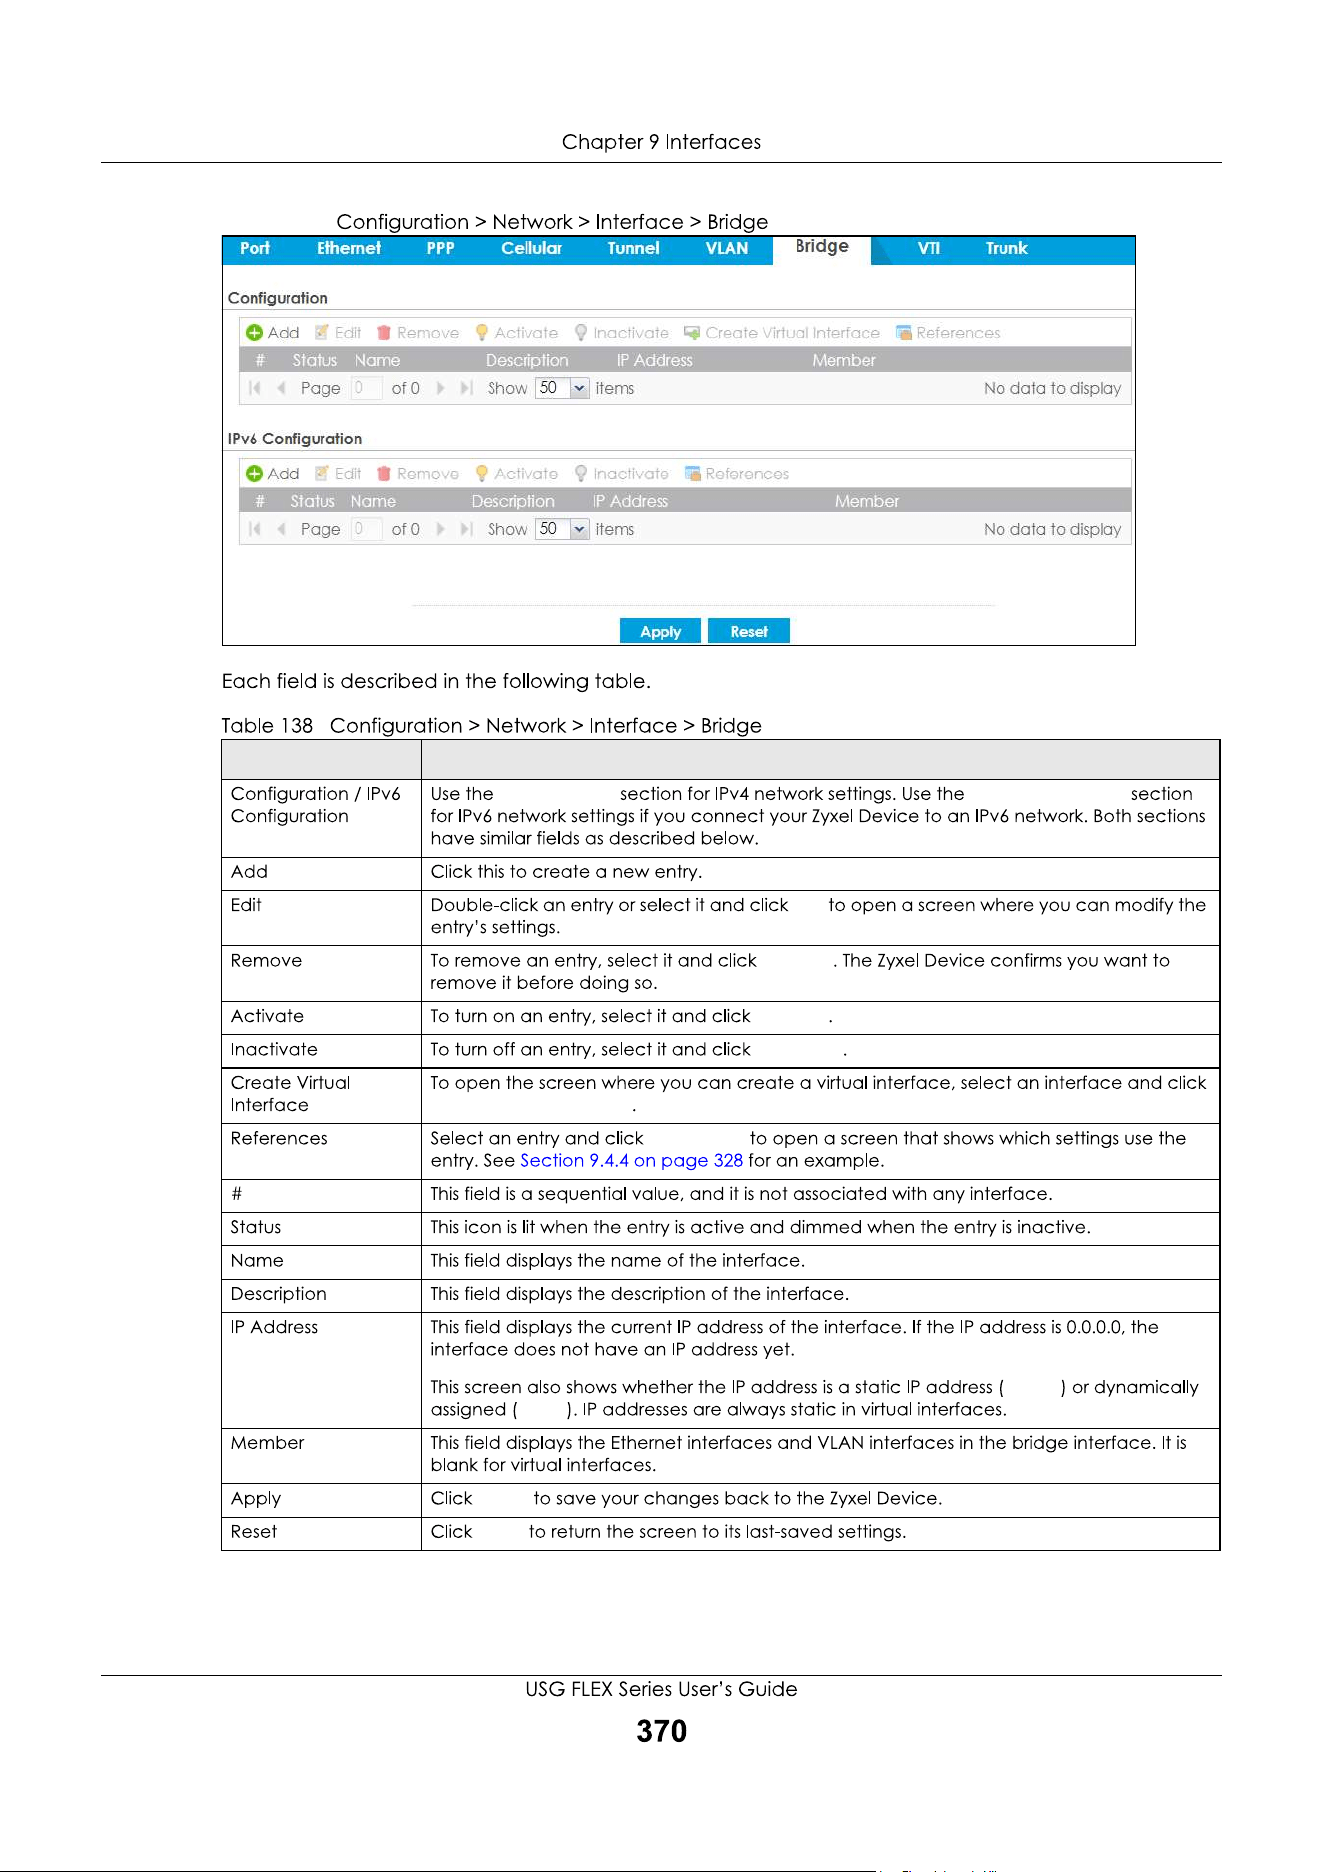Switch to the Port tab
Image resolution: width=1324 pixels, height=1872 pixels.
point(255,249)
